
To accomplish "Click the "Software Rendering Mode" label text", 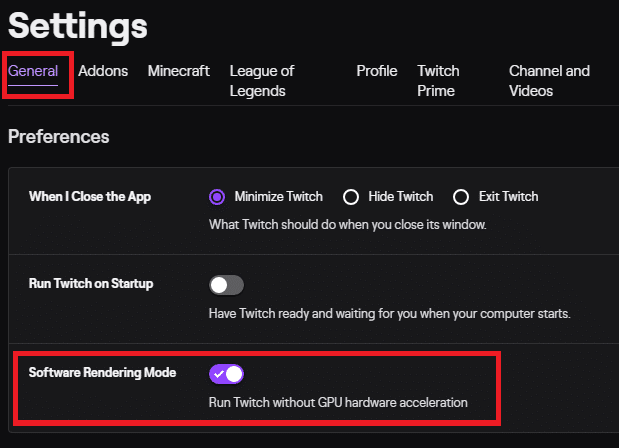I will (x=102, y=373).
